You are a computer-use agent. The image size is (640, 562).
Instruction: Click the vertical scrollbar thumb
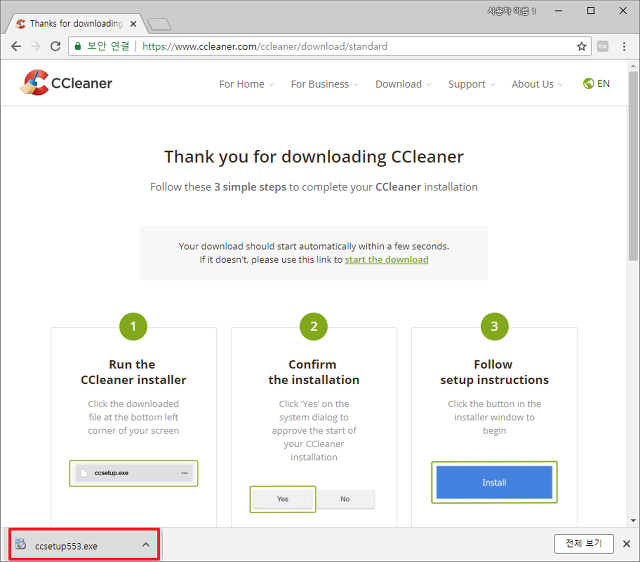point(633,166)
